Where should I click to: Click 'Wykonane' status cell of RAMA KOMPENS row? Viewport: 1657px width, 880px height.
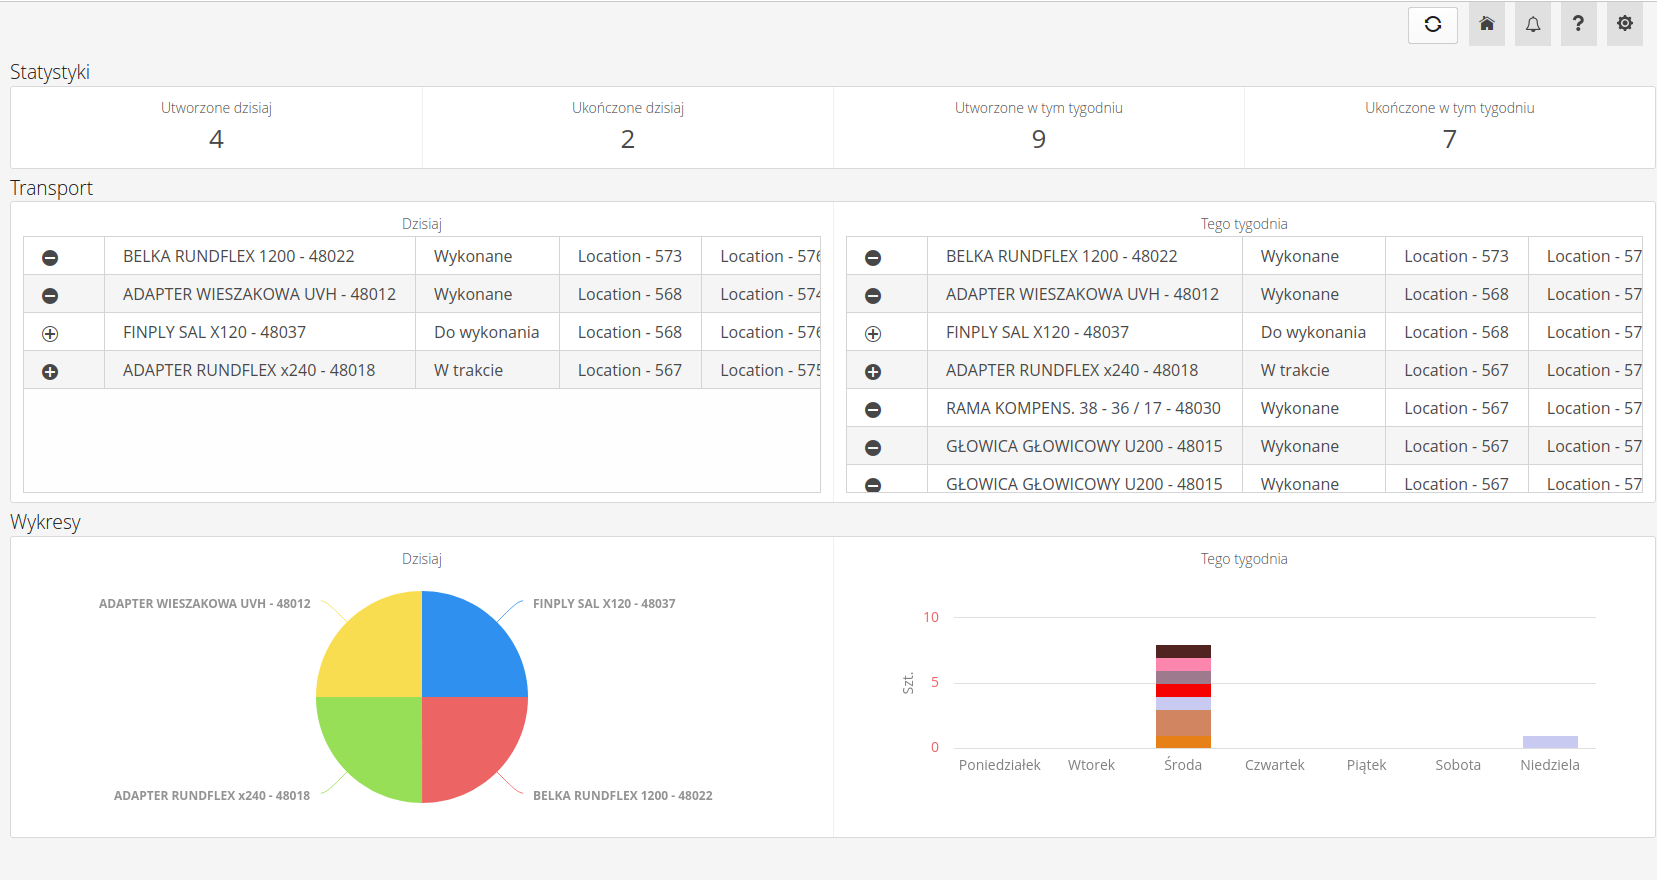tap(1299, 409)
